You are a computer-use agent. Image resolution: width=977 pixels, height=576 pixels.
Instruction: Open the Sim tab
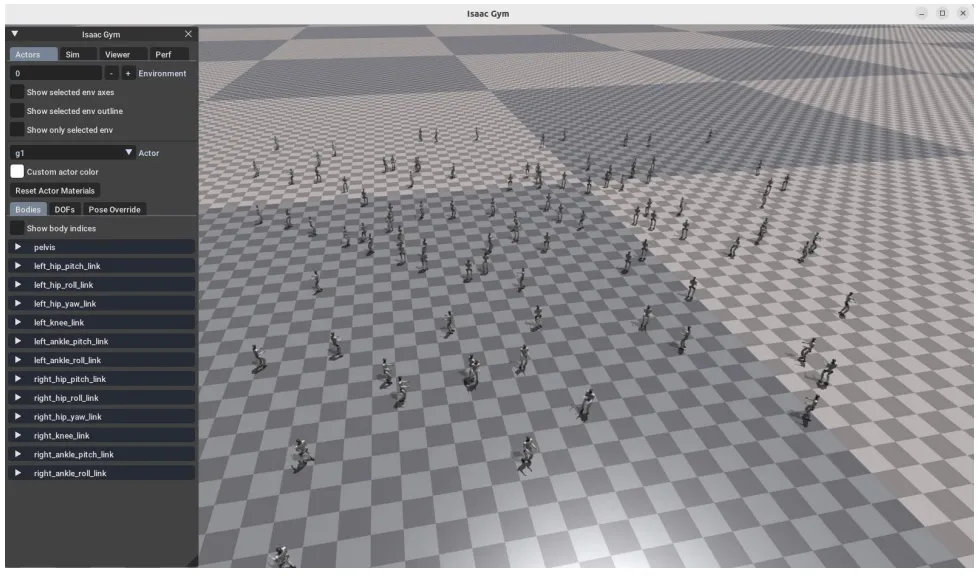coord(79,54)
